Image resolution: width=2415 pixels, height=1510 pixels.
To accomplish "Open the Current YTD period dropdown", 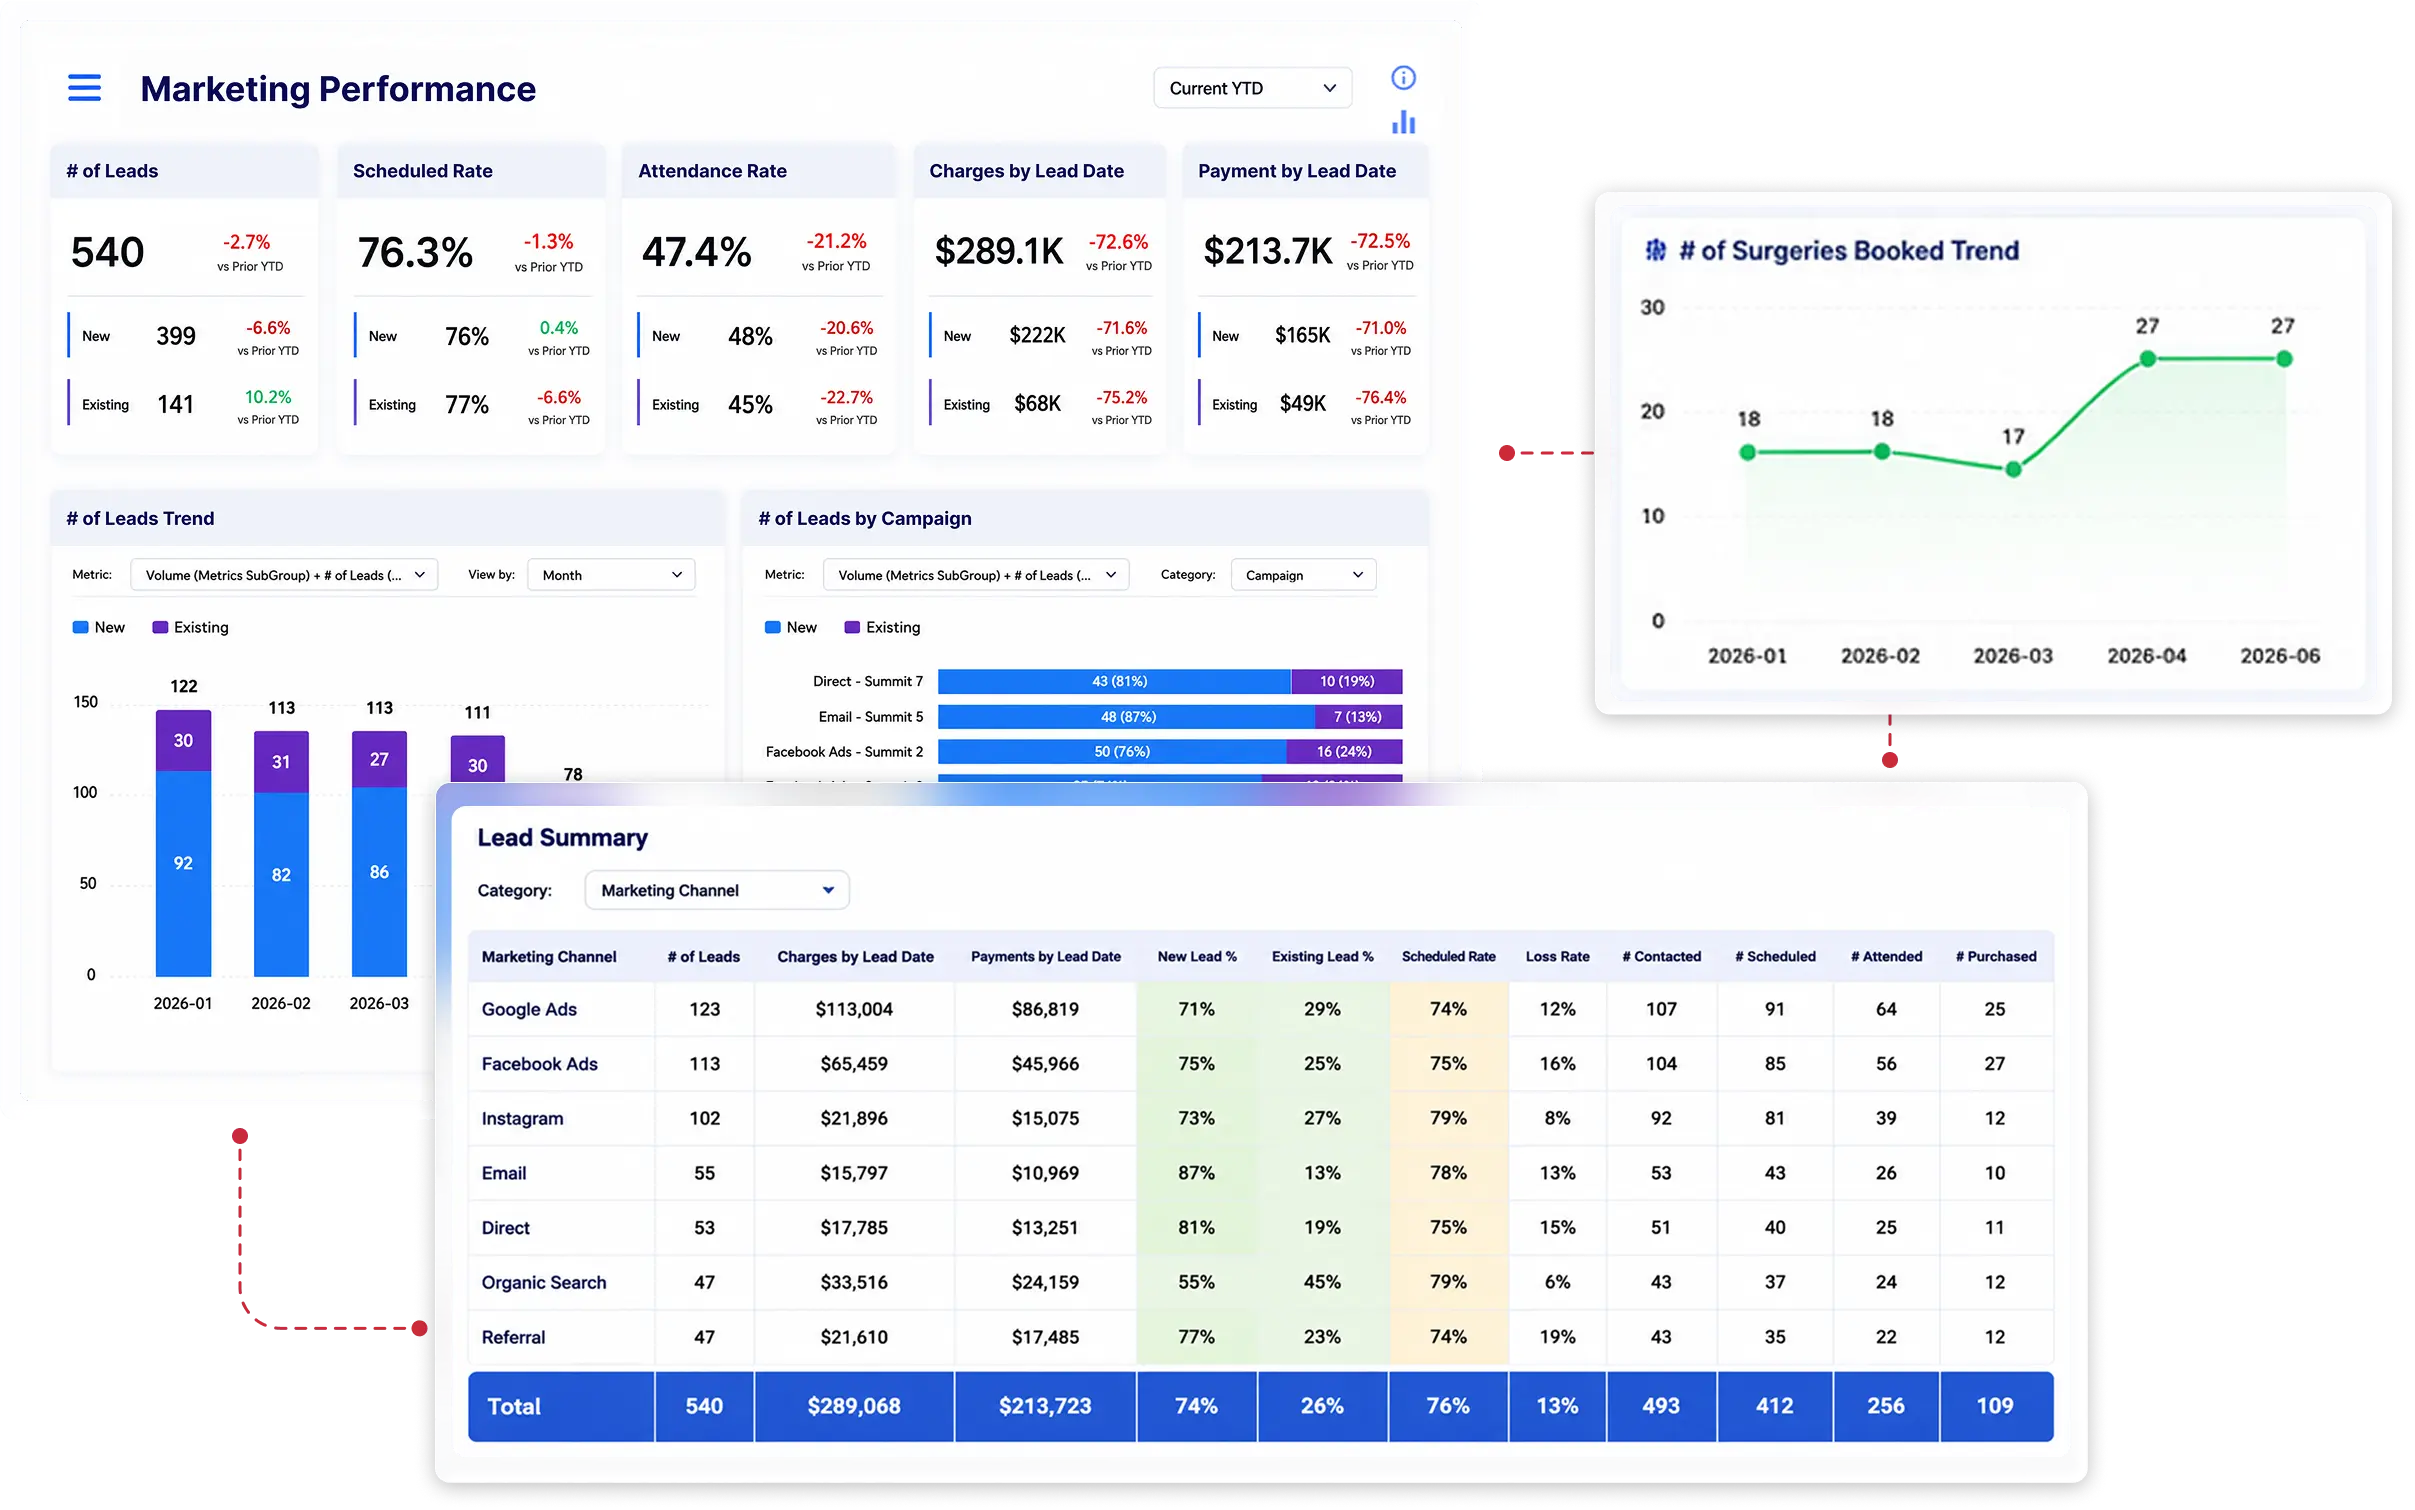I will 1252,88.
